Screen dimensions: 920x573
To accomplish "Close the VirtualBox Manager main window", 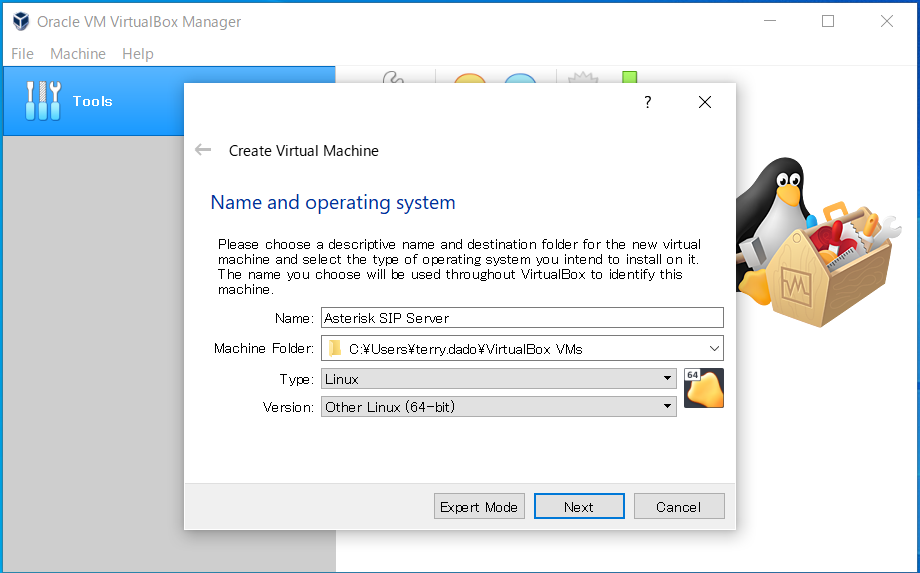I will (887, 22).
